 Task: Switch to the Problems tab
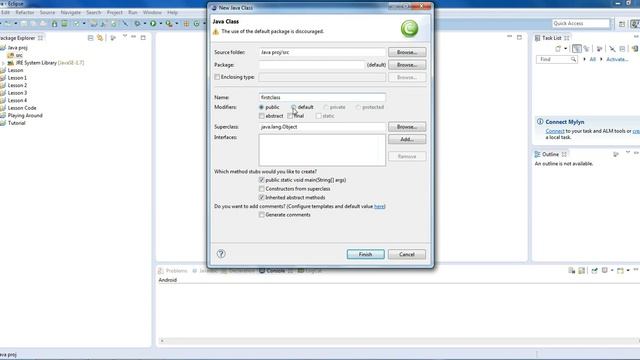(x=173, y=271)
